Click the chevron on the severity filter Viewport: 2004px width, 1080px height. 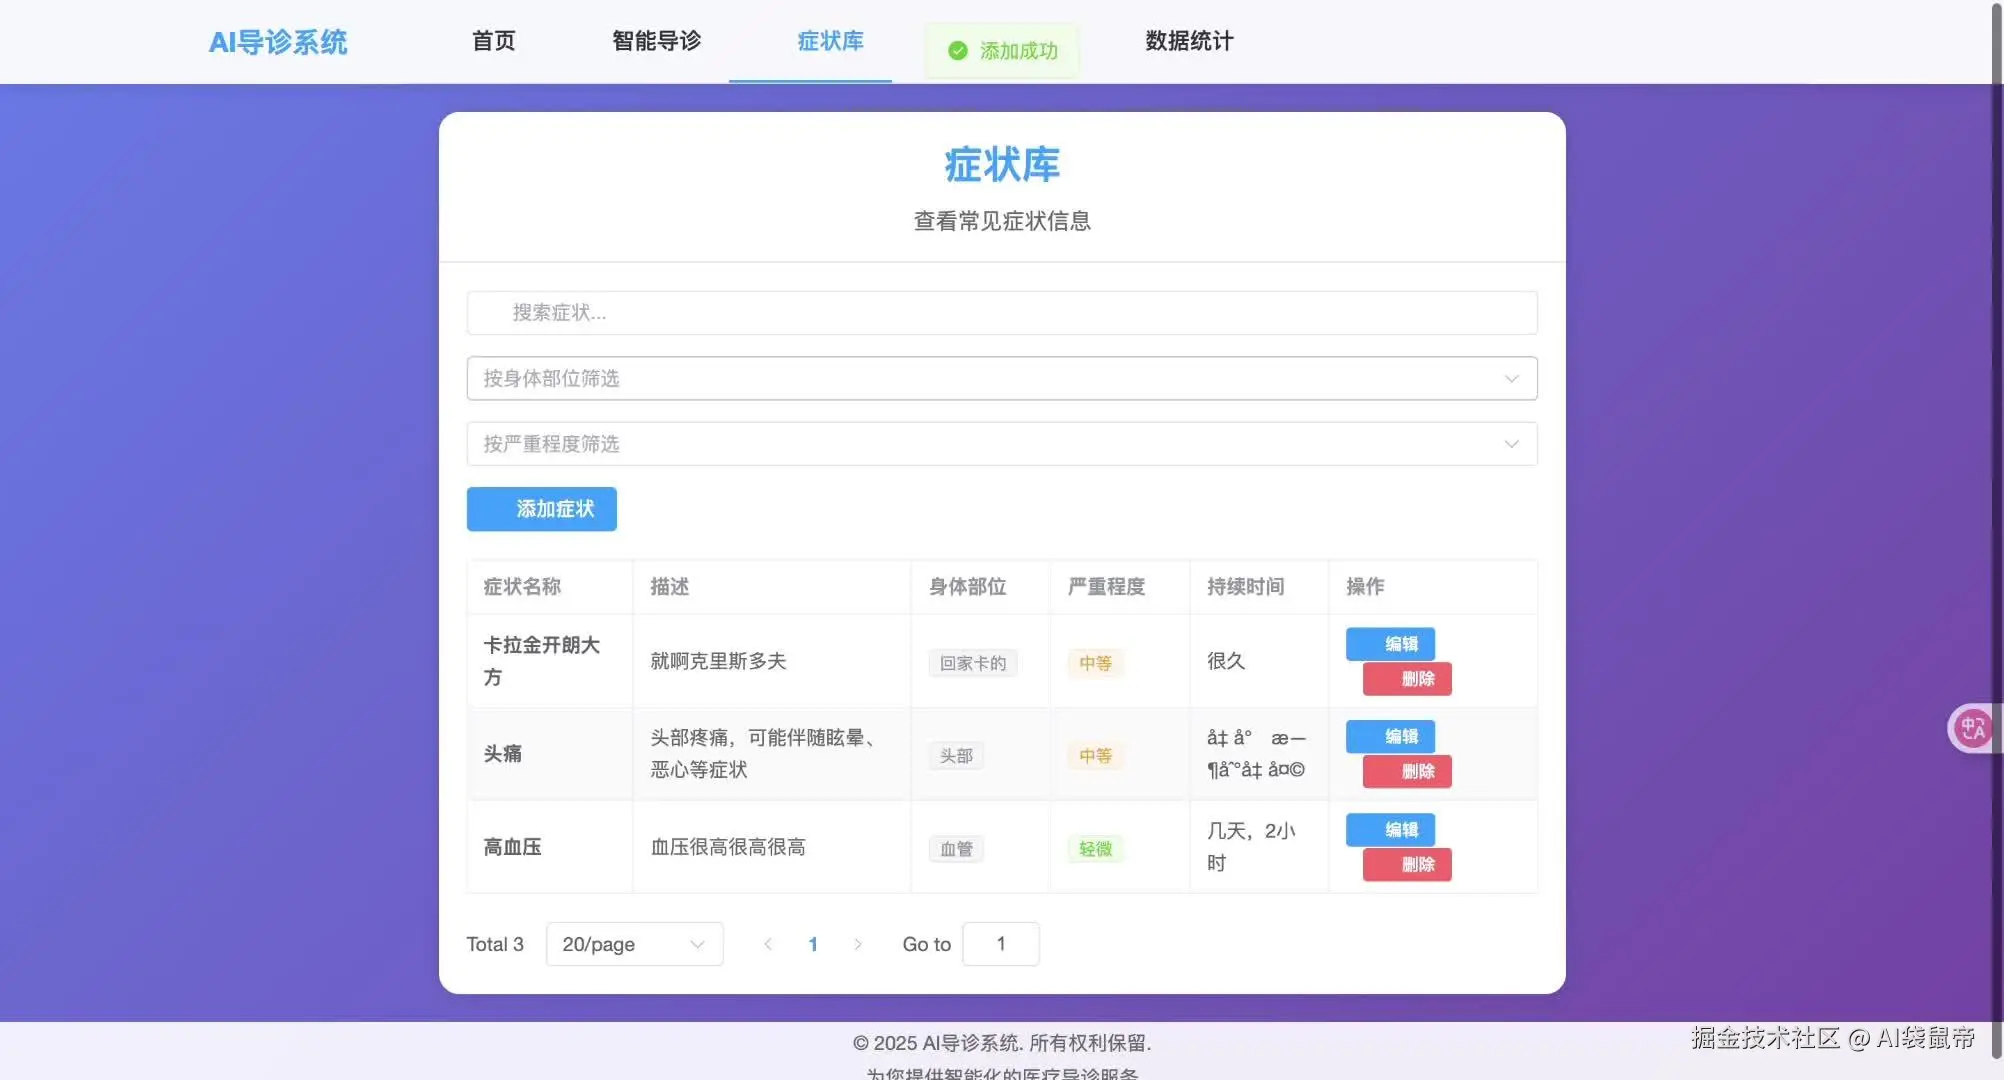(1511, 444)
